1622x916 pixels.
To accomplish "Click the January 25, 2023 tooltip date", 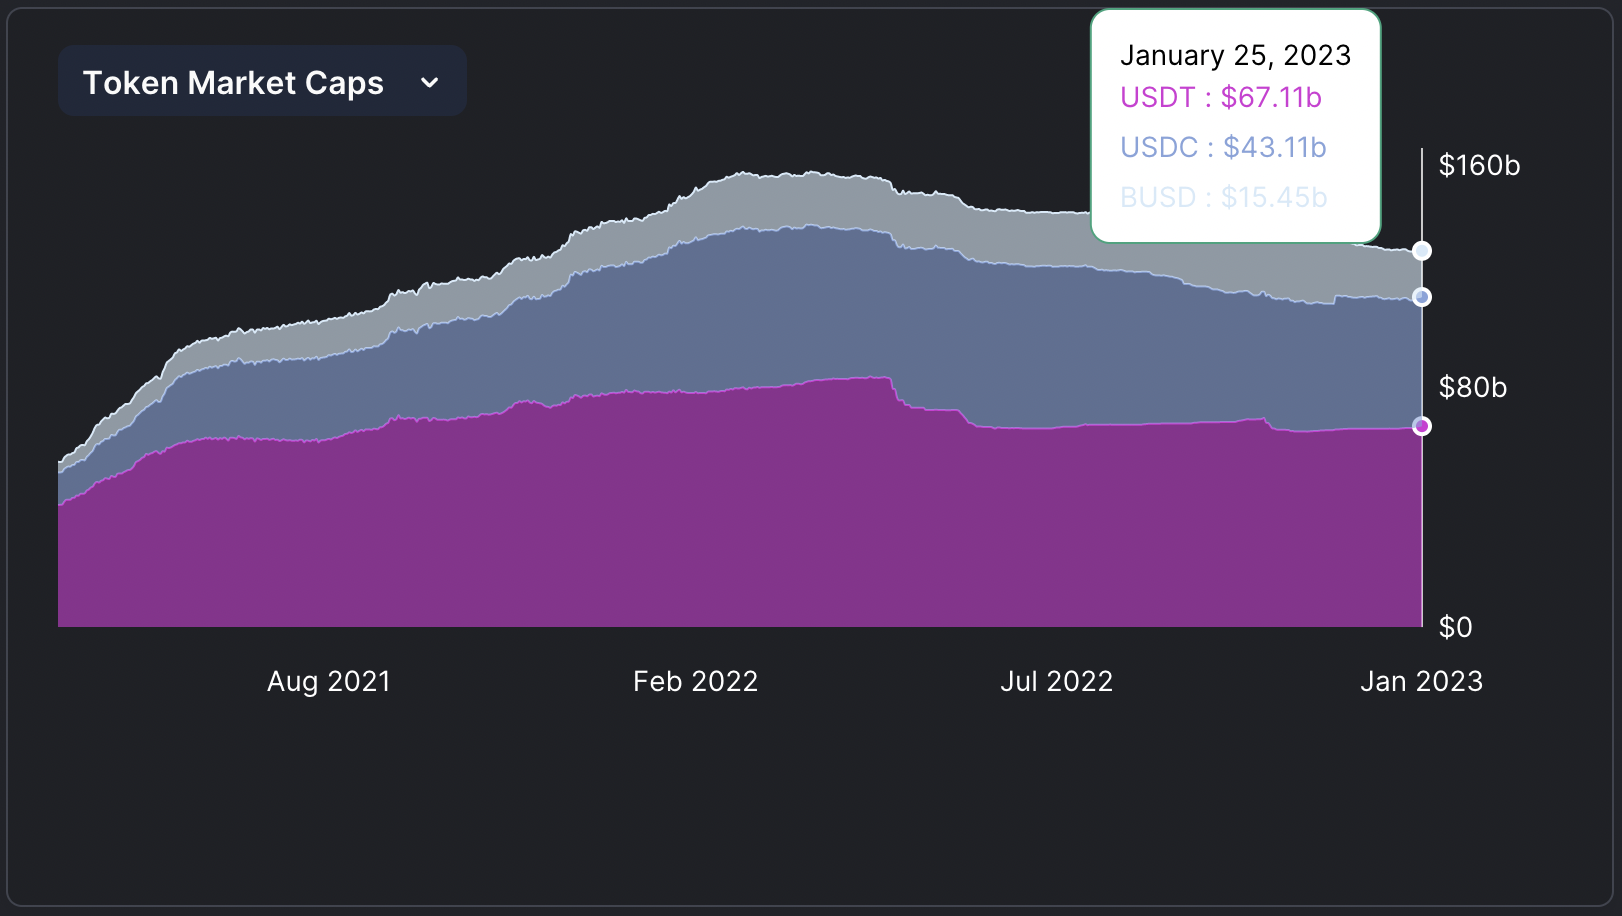I will [x=1235, y=55].
